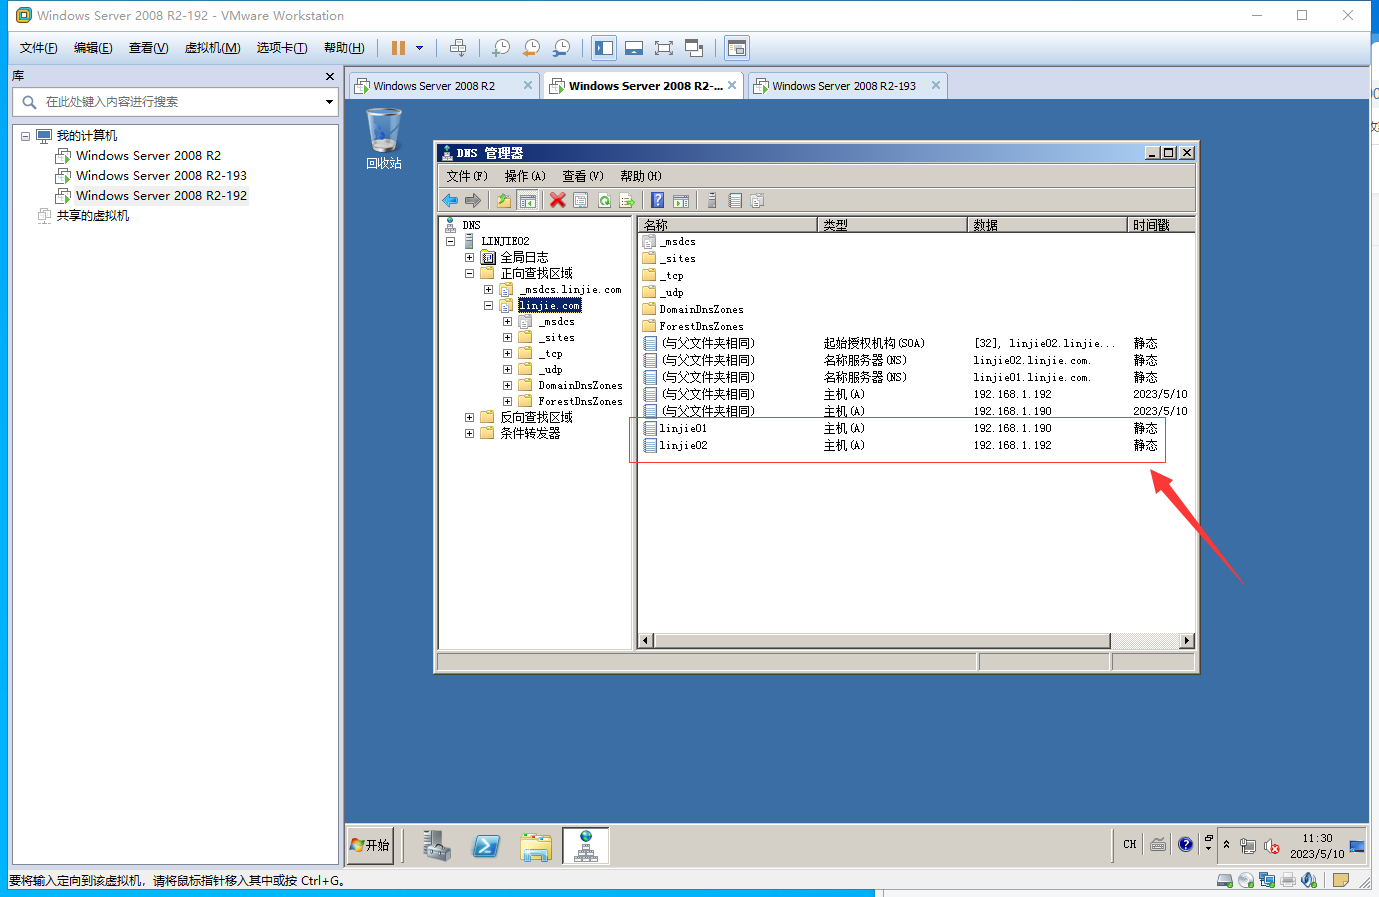1379x897 pixels.
Task: Select 共享的虚拟机 in library
Action: click(92, 216)
